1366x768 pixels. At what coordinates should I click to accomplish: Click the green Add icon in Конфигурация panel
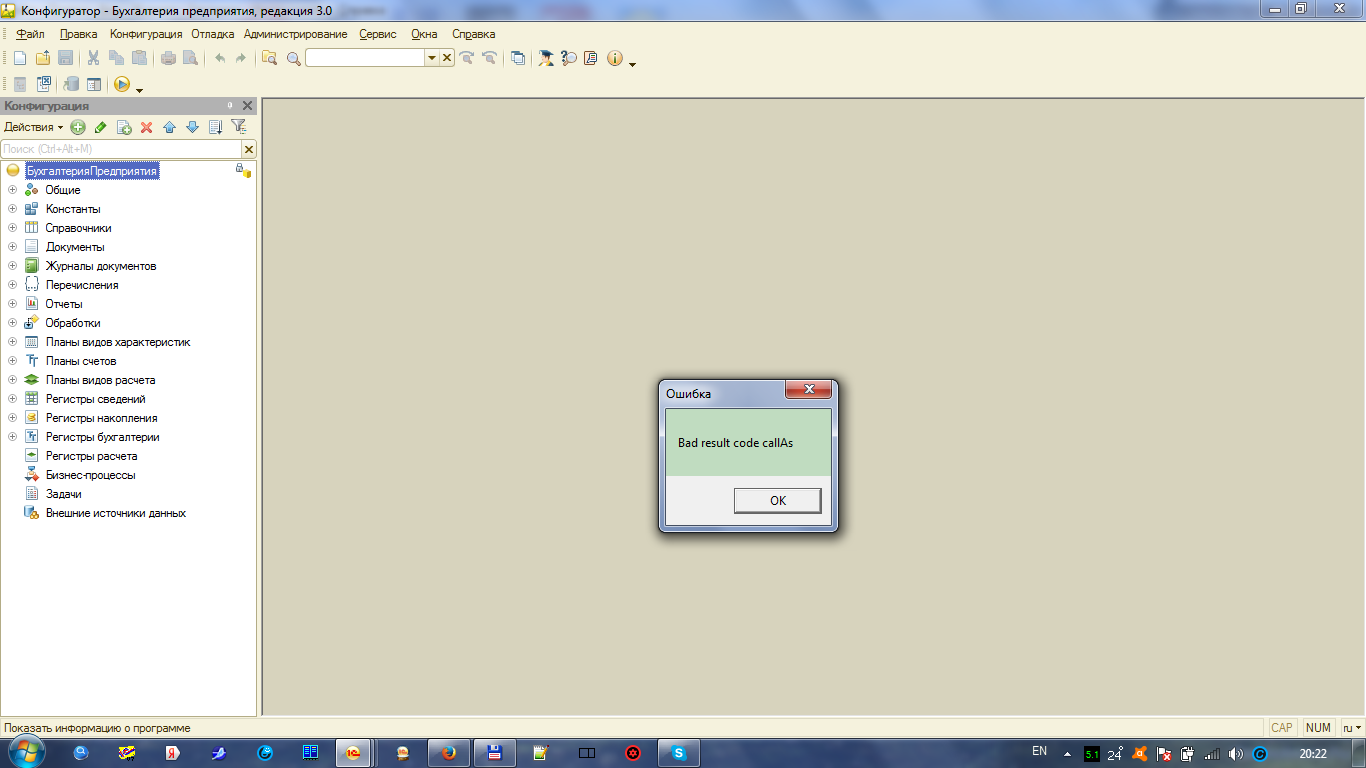[x=78, y=127]
